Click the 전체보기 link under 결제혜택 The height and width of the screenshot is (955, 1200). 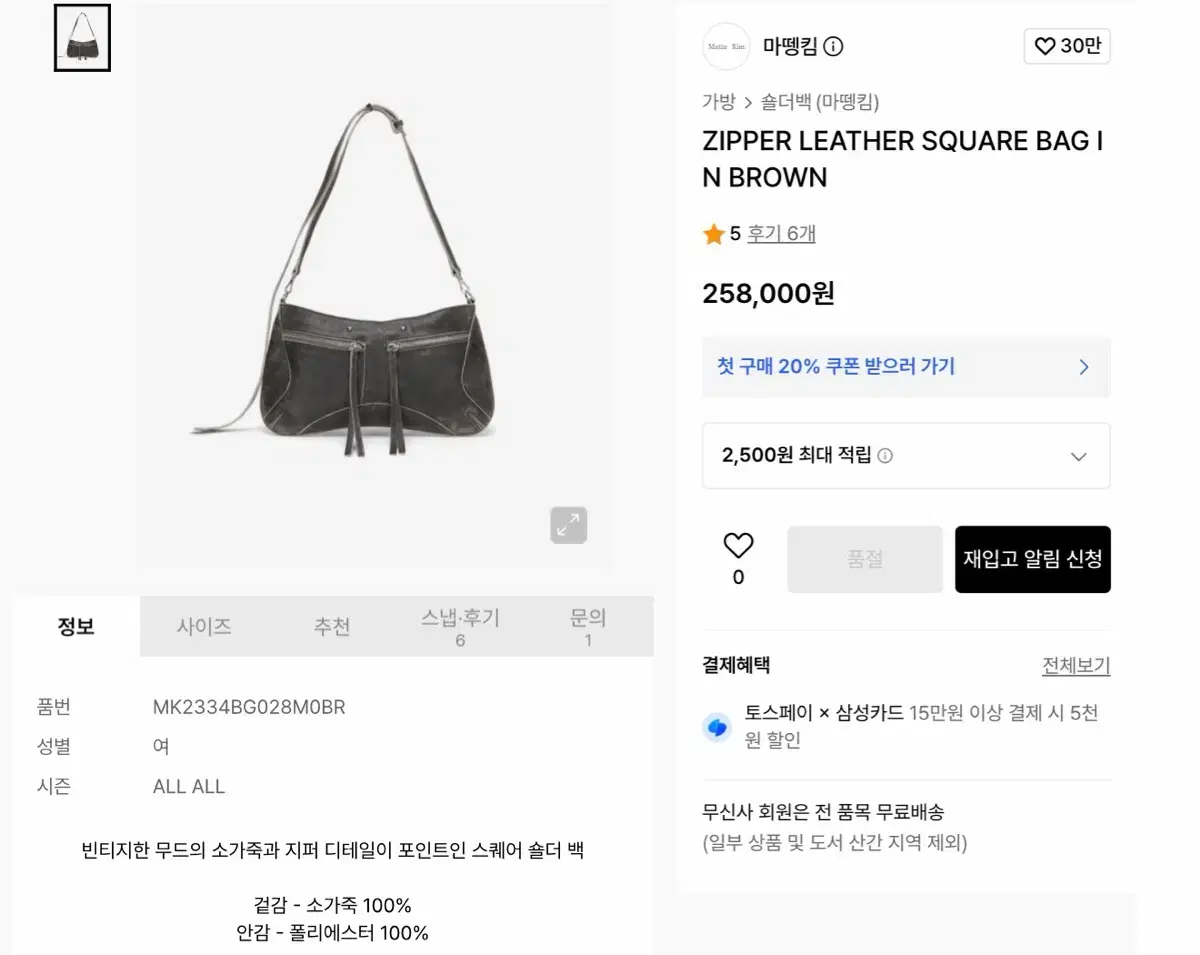(x=1076, y=666)
